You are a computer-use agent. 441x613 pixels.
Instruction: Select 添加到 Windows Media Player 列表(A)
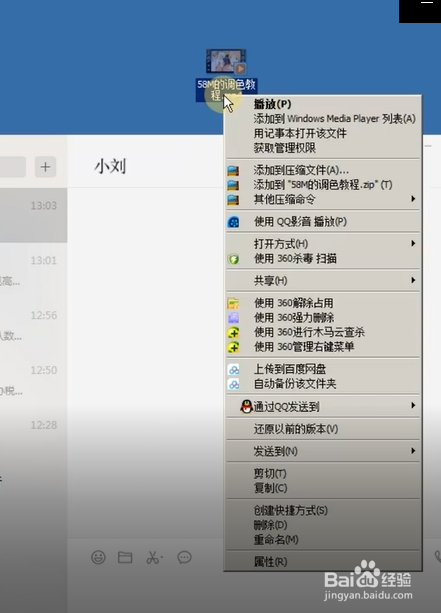(x=323, y=118)
